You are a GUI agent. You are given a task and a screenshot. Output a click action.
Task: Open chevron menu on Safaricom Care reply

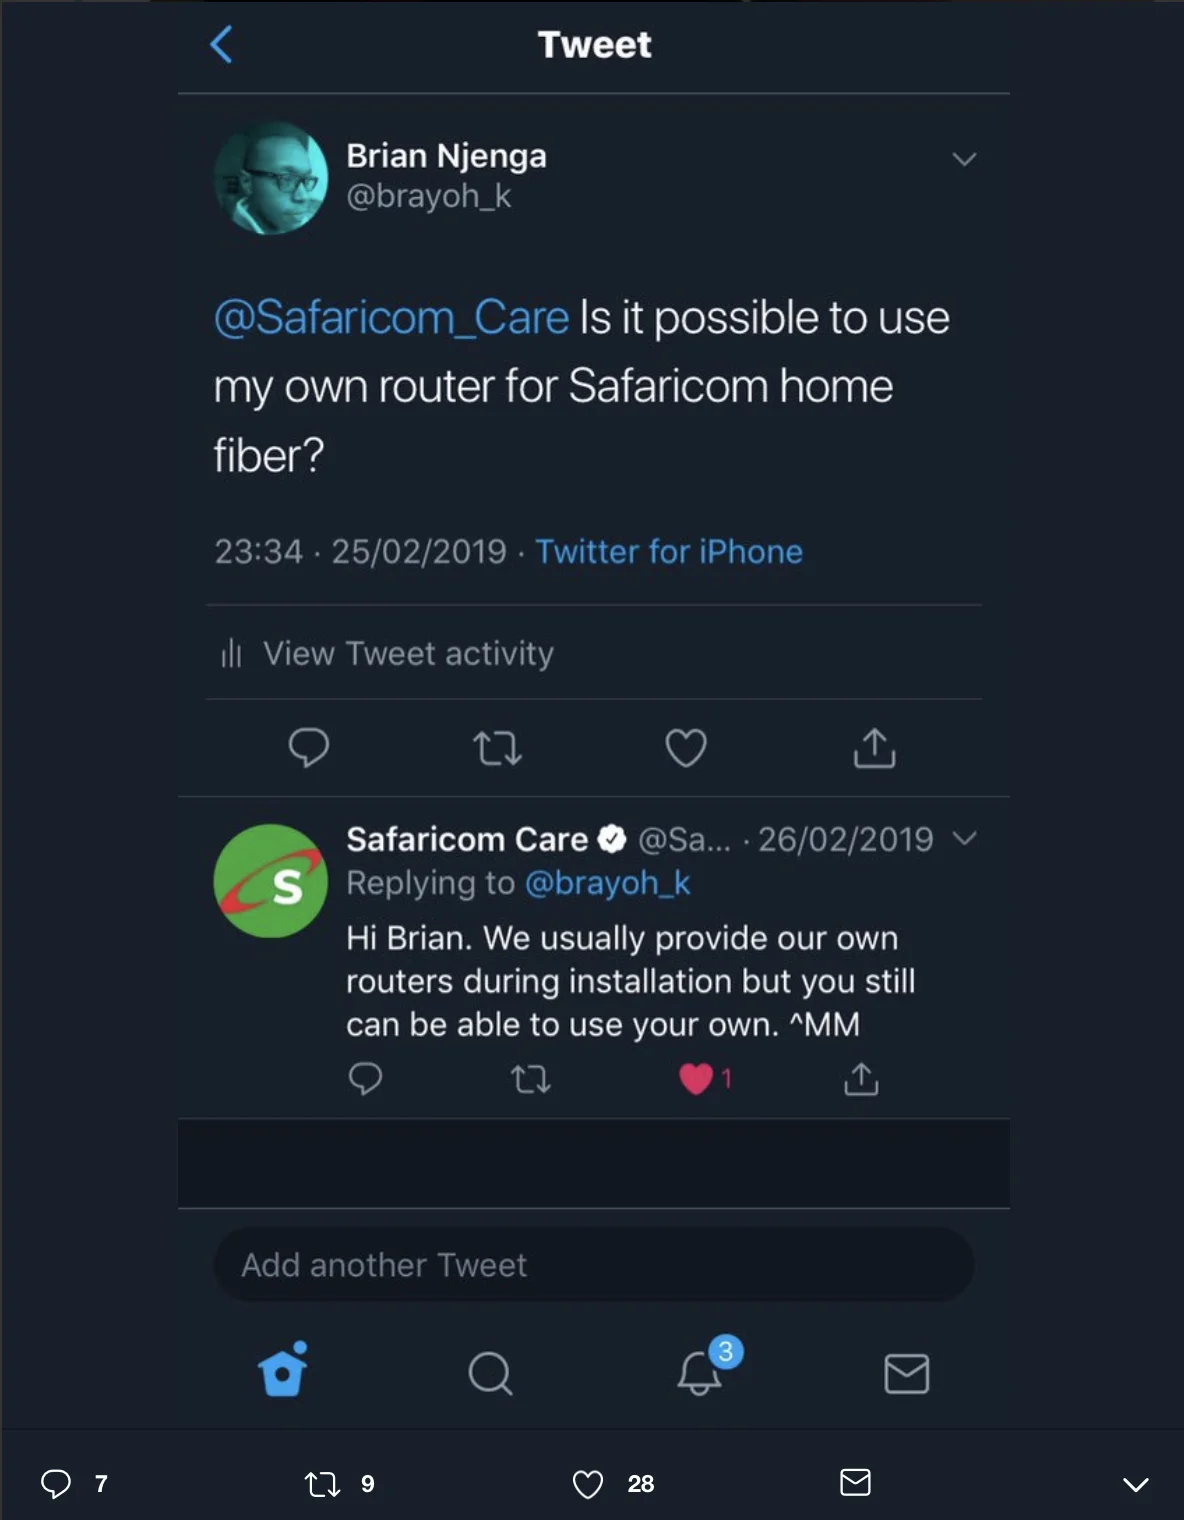point(964,838)
